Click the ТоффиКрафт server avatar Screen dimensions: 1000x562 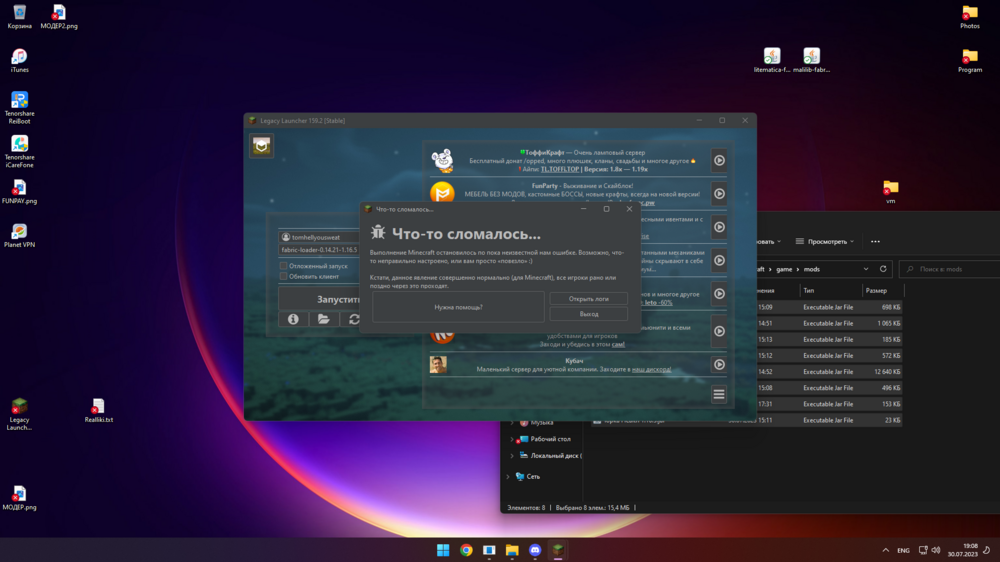pyautogui.click(x=442, y=161)
